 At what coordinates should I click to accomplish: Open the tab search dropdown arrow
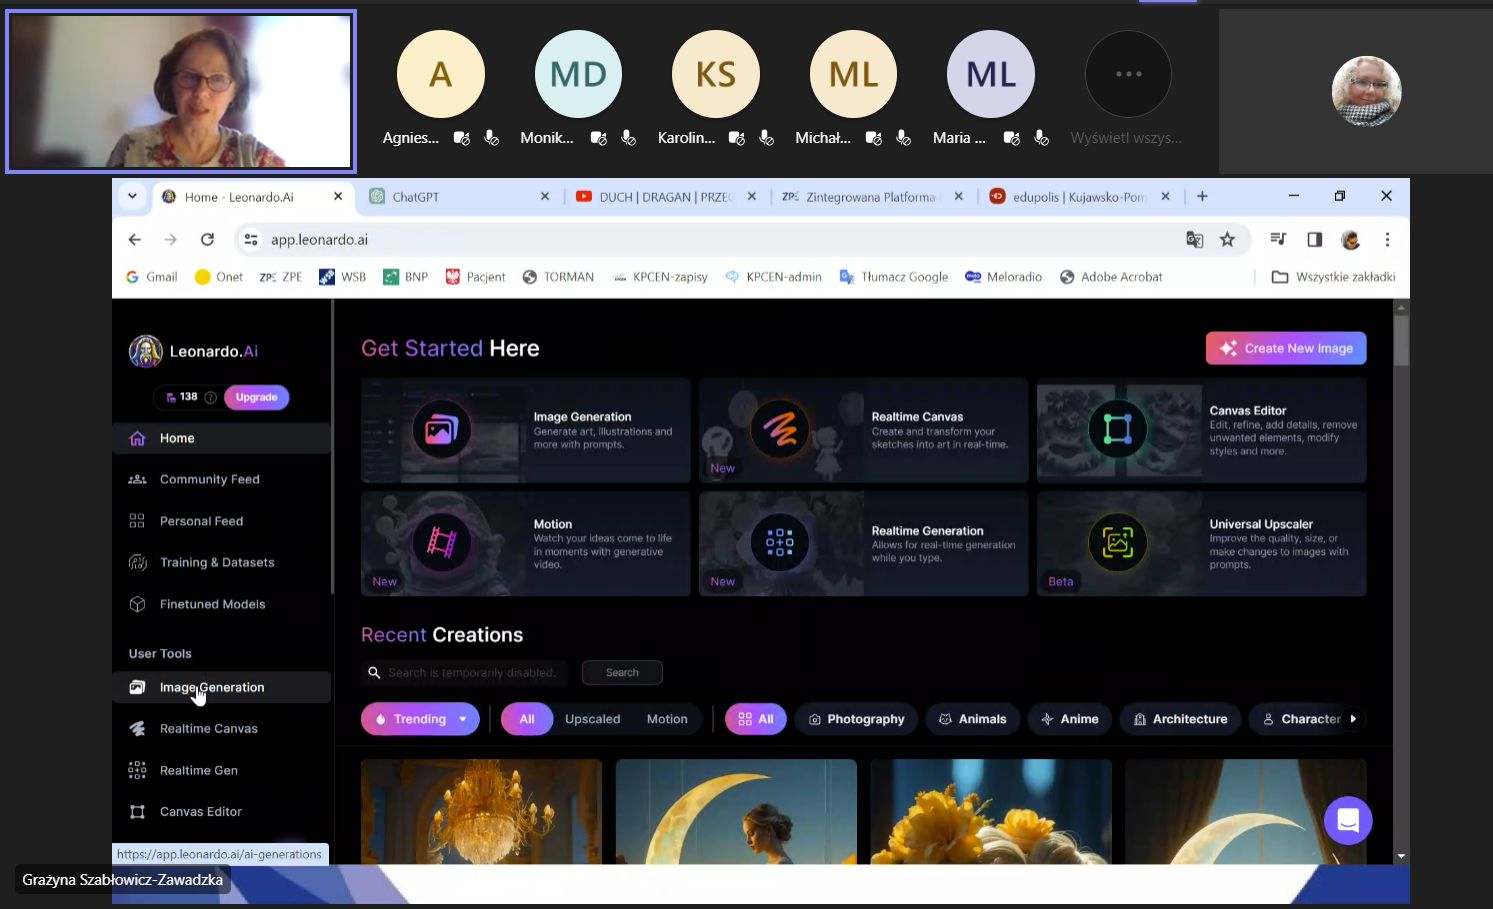coord(132,197)
